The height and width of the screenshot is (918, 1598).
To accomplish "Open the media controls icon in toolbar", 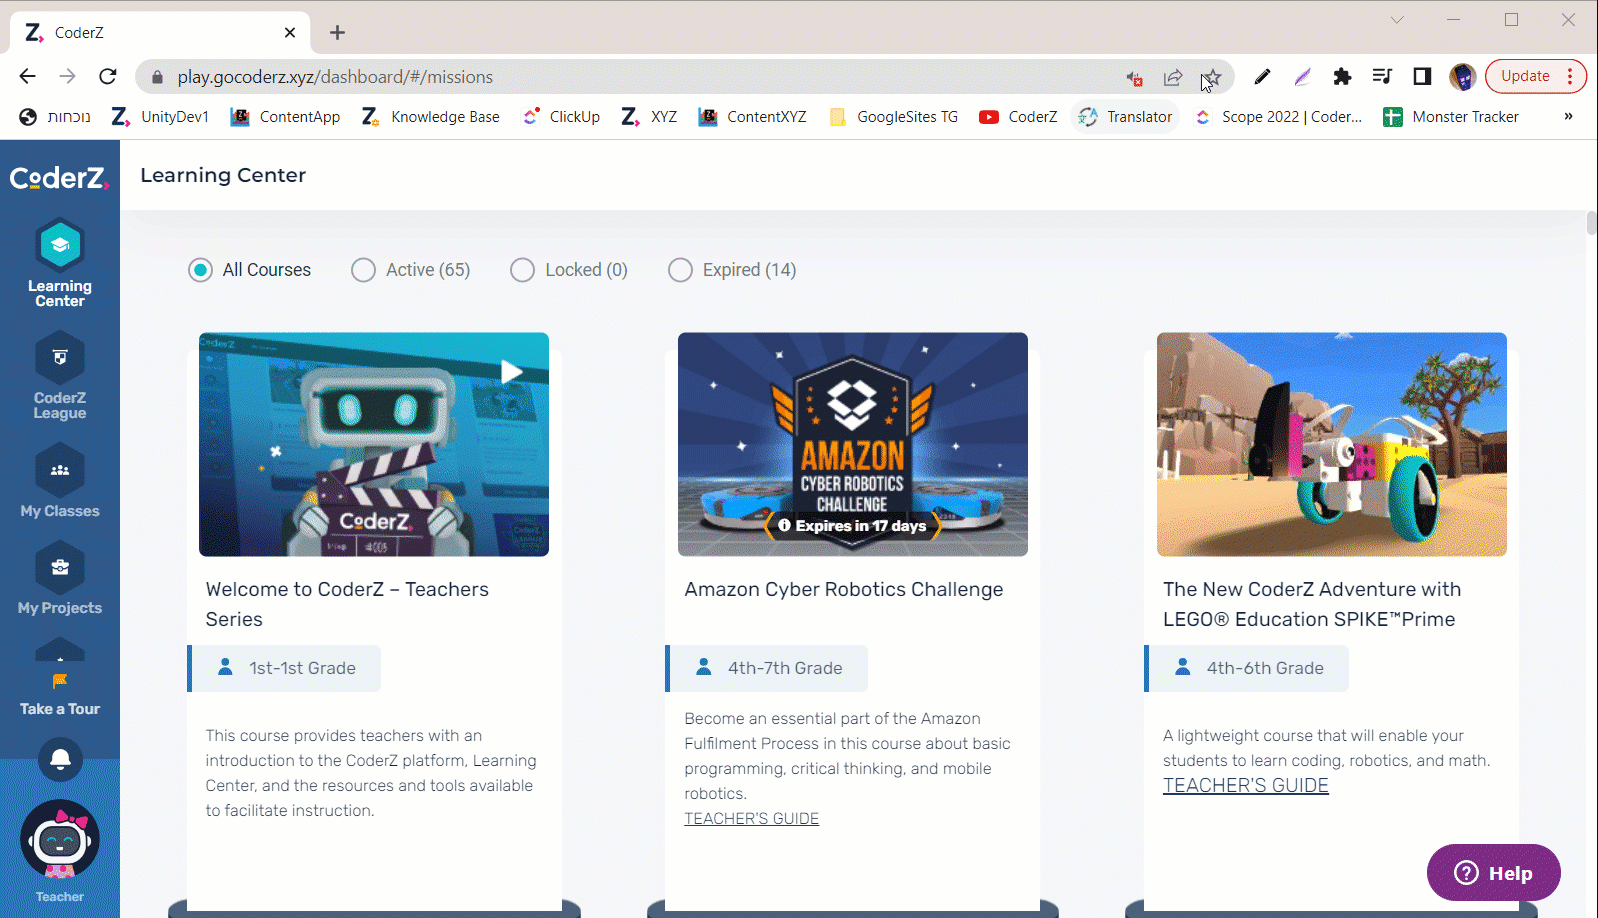I will tap(1382, 76).
